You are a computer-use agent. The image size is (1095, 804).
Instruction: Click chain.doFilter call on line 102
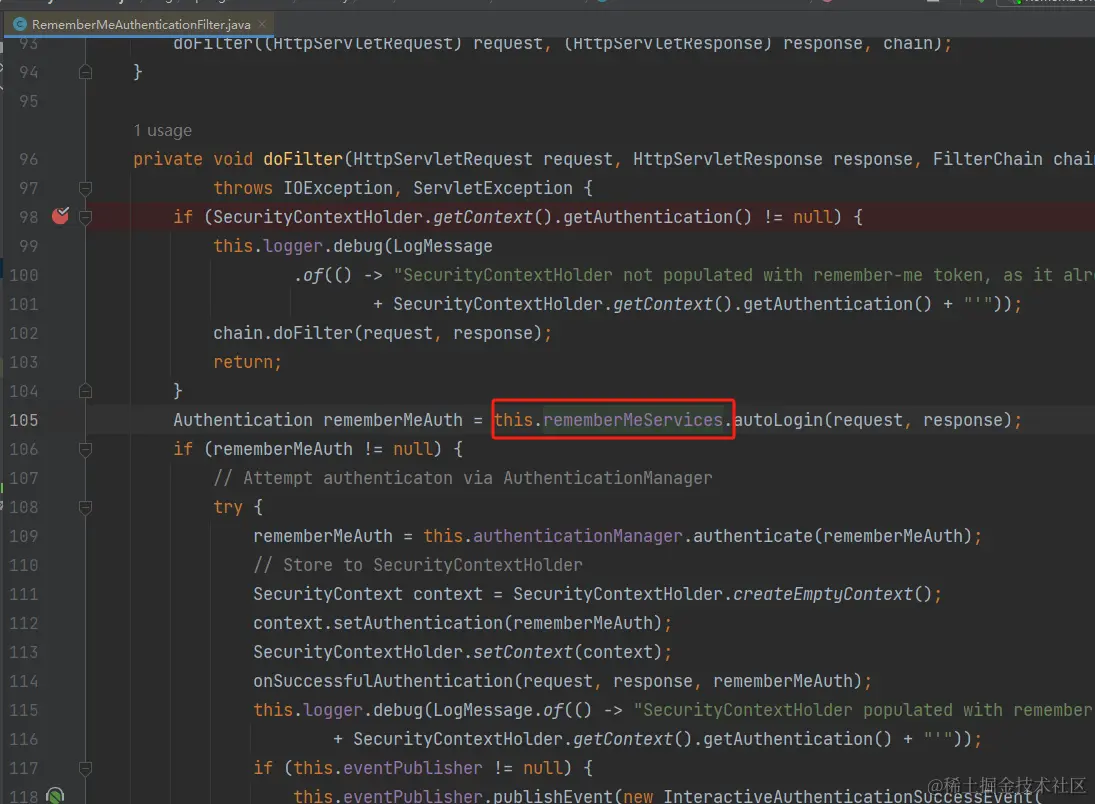coord(283,333)
